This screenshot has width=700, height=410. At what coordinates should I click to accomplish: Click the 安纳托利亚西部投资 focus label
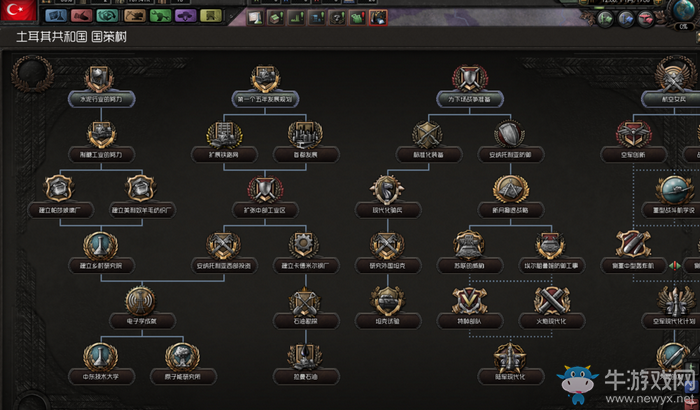point(224,266)
